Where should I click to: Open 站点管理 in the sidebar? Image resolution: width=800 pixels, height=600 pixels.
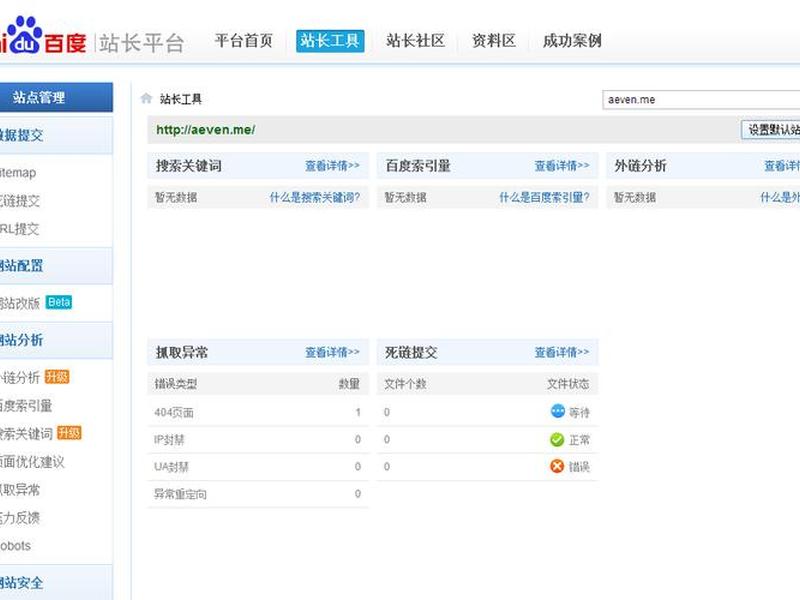[56, 97]
